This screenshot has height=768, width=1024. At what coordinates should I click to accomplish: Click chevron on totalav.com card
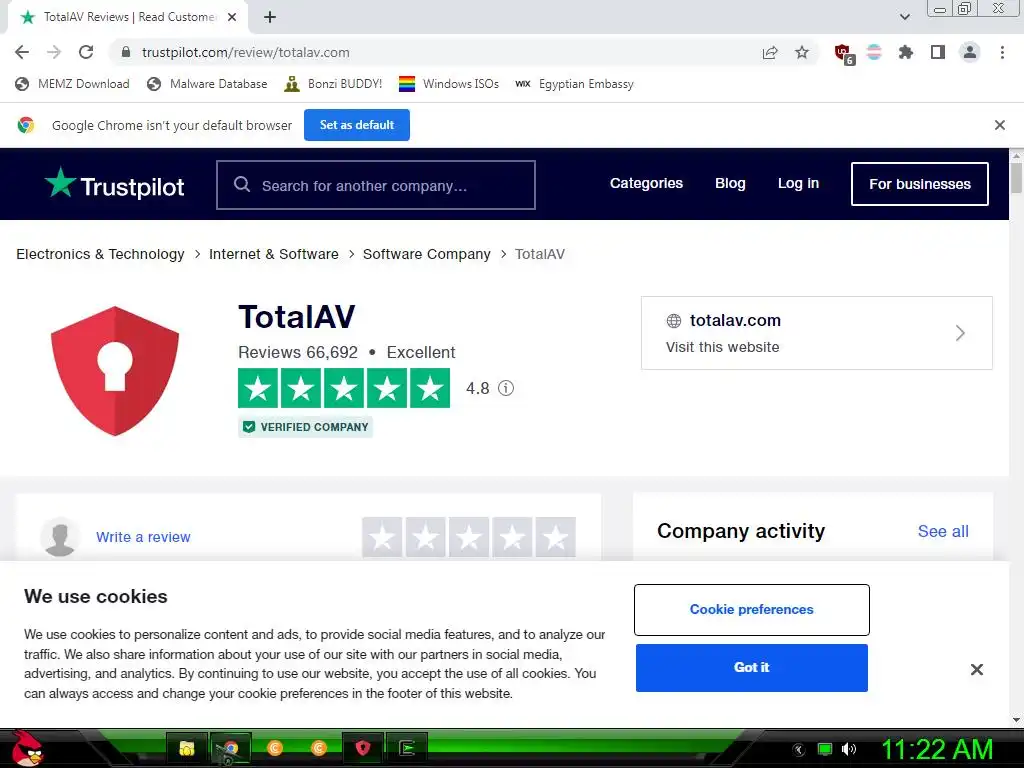960,333
